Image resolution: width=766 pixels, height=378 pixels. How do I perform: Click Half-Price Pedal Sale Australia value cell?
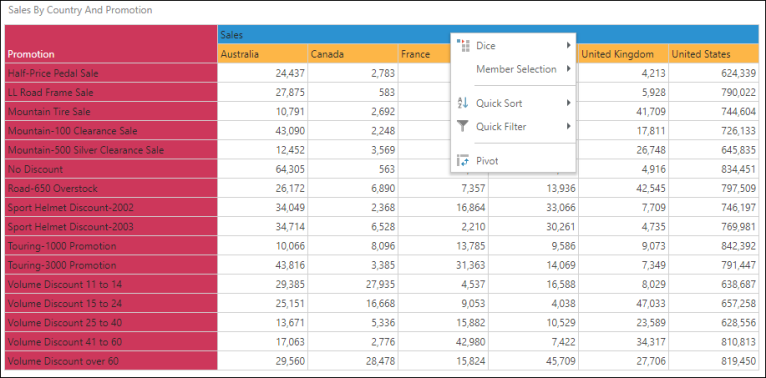[263, 73]
